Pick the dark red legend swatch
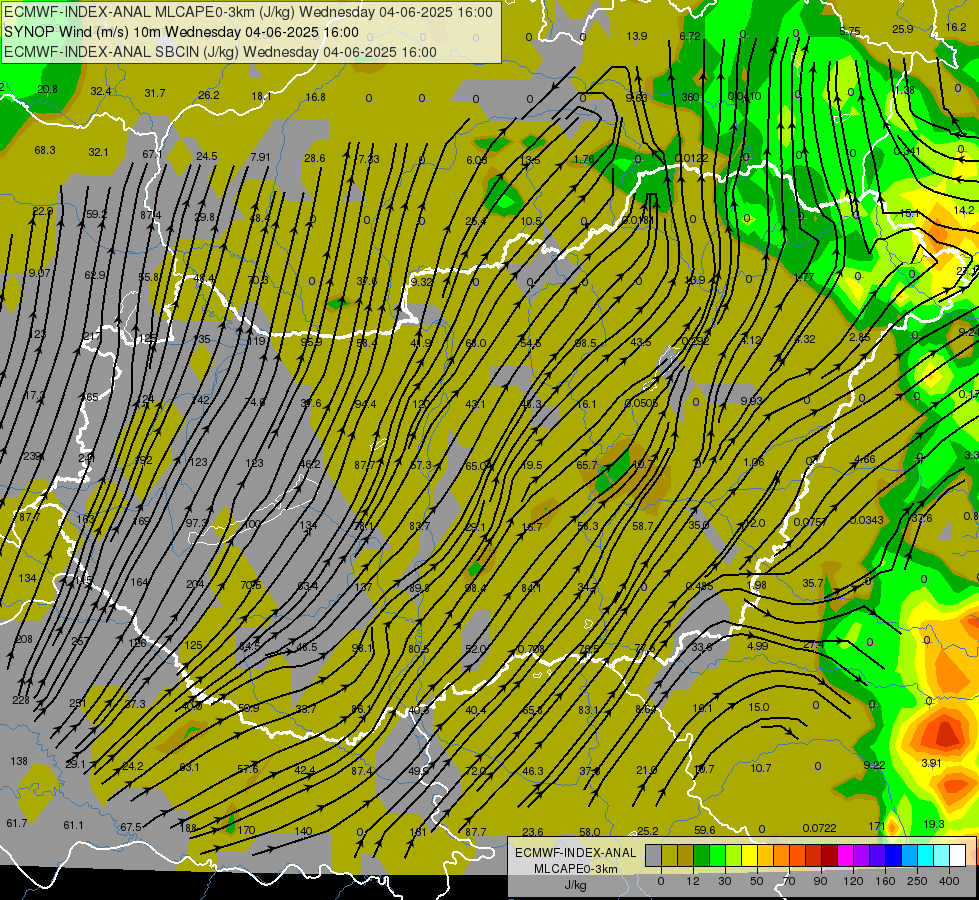Image resolution: width=979 pixels, height=900 pixels. 829,856
